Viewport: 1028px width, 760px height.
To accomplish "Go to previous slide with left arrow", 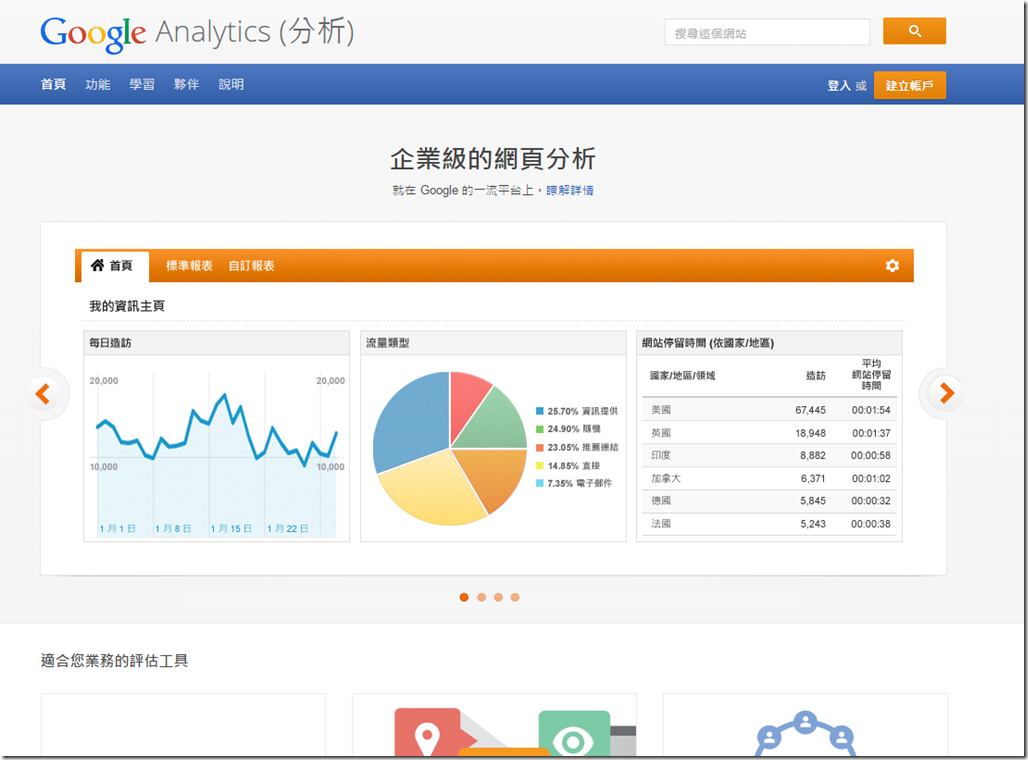I will click(43, 393).
